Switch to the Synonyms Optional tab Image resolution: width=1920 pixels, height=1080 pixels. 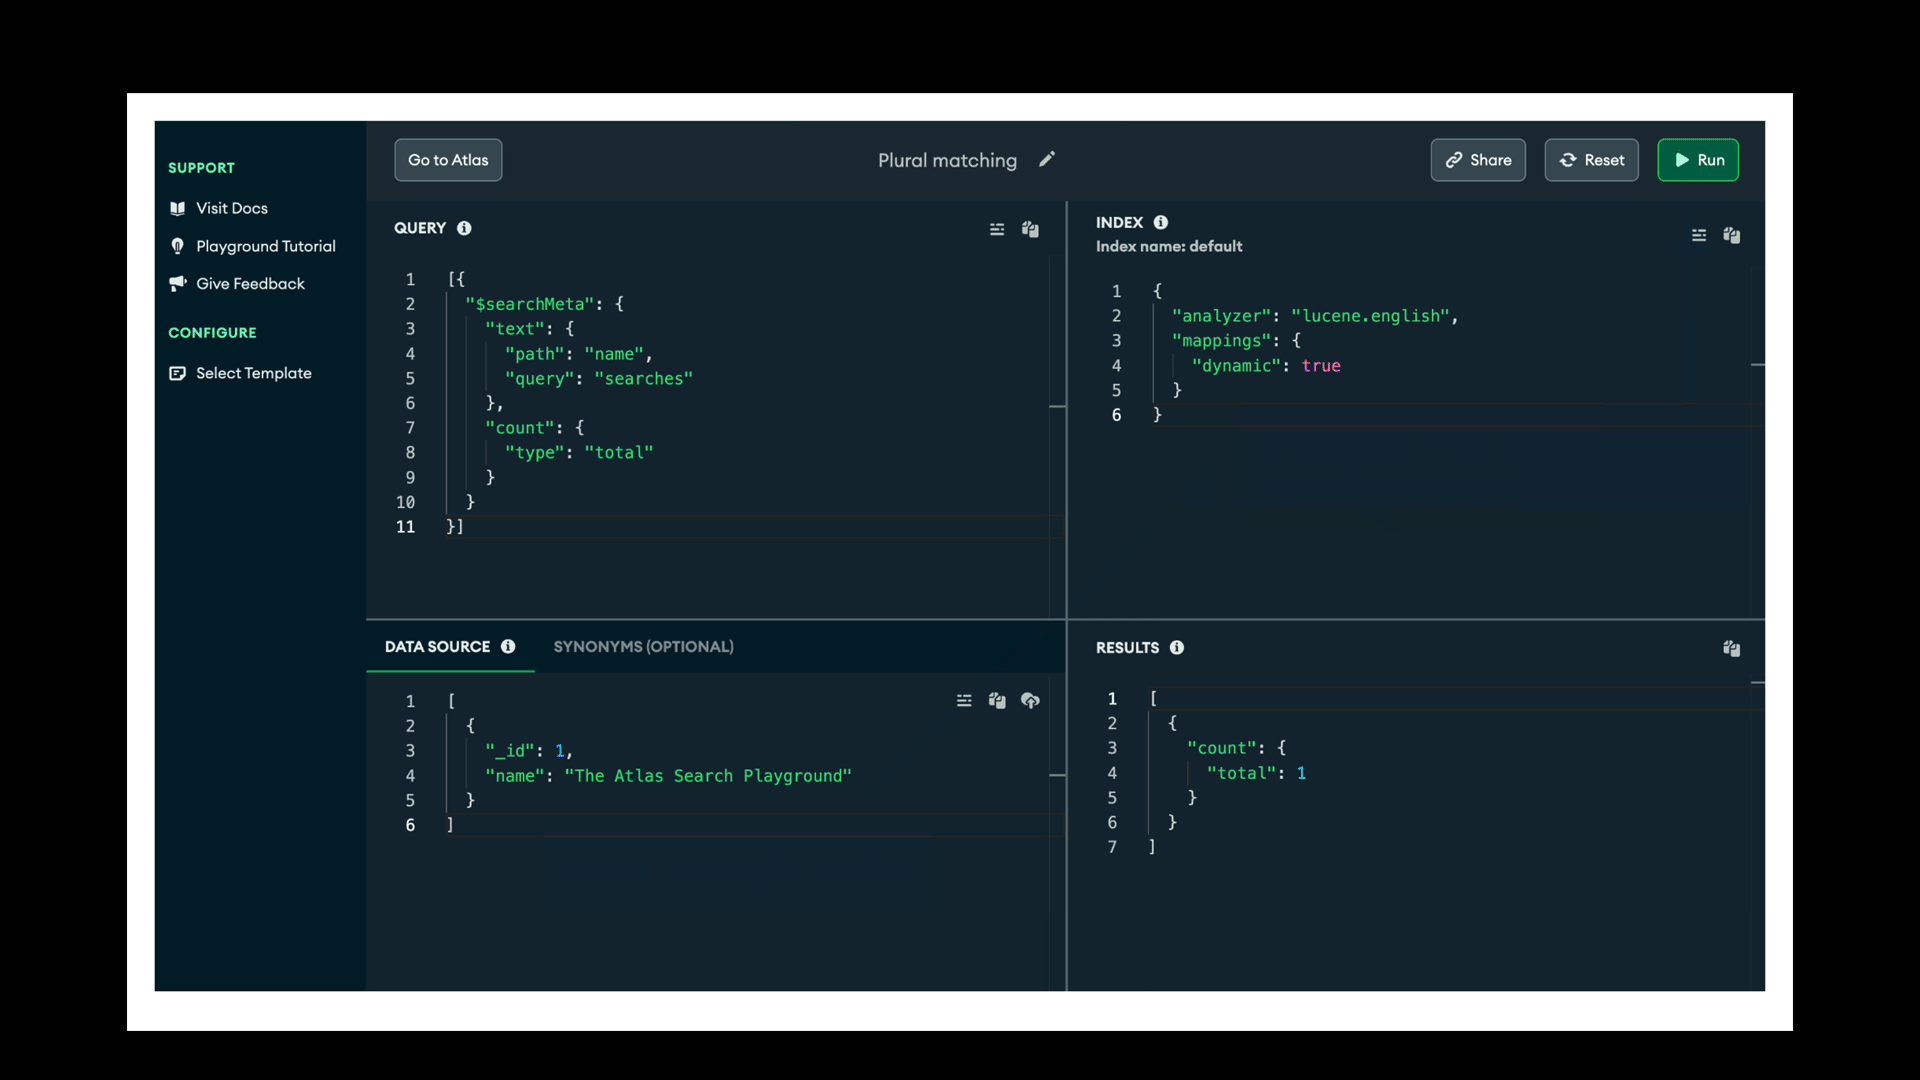[x=644, y=646]
